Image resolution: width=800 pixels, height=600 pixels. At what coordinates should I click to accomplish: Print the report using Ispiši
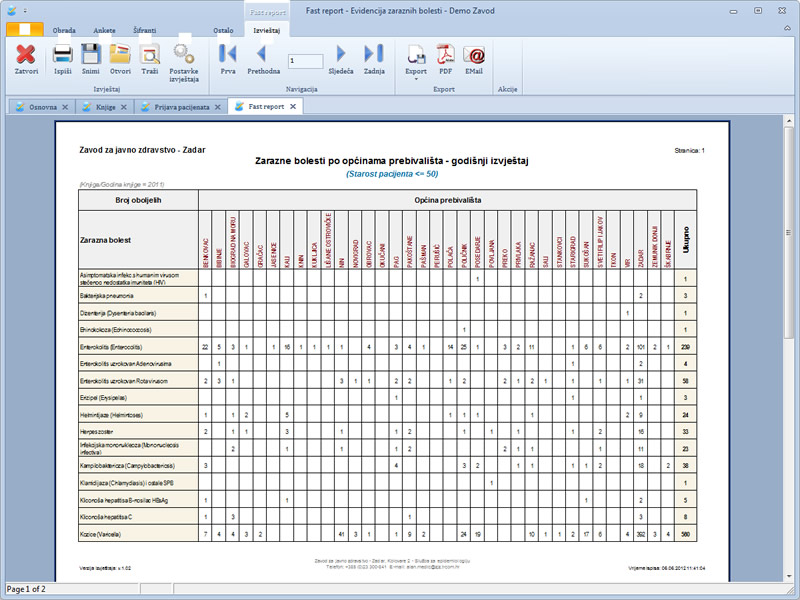[x=63, y=59]
